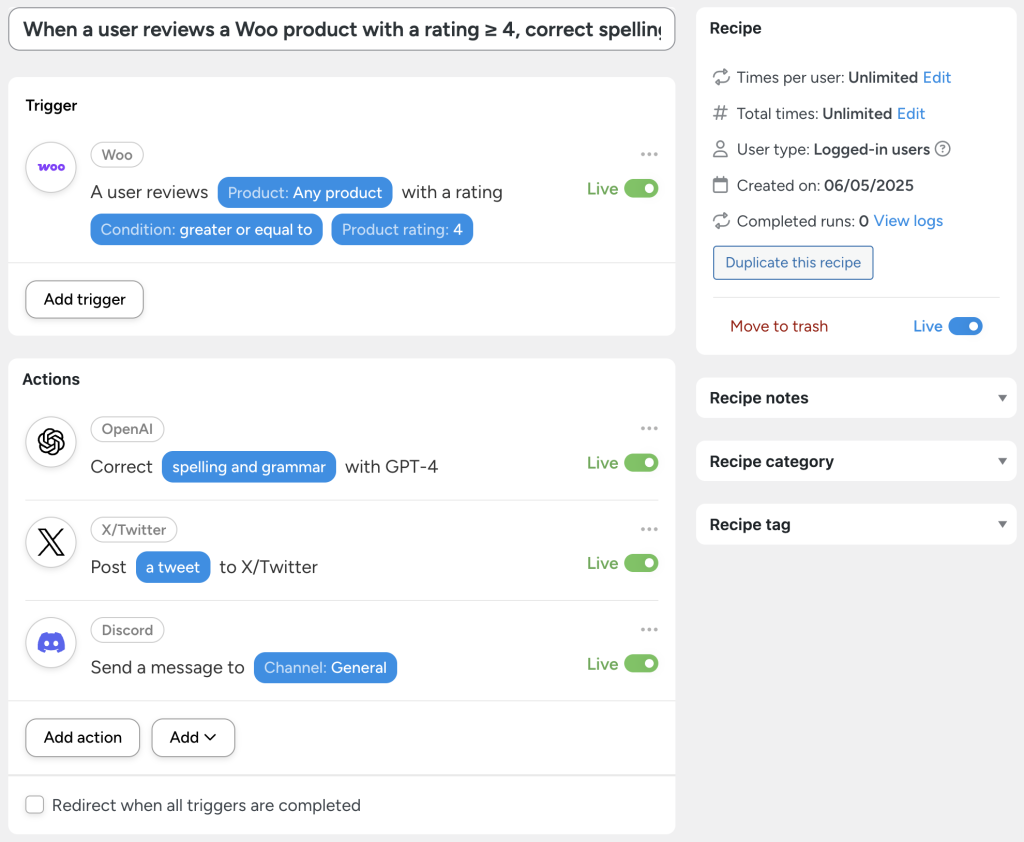Open the Add action dropdown
The height and width of the screenshot is (842, 1024).
tap(193, 737)
